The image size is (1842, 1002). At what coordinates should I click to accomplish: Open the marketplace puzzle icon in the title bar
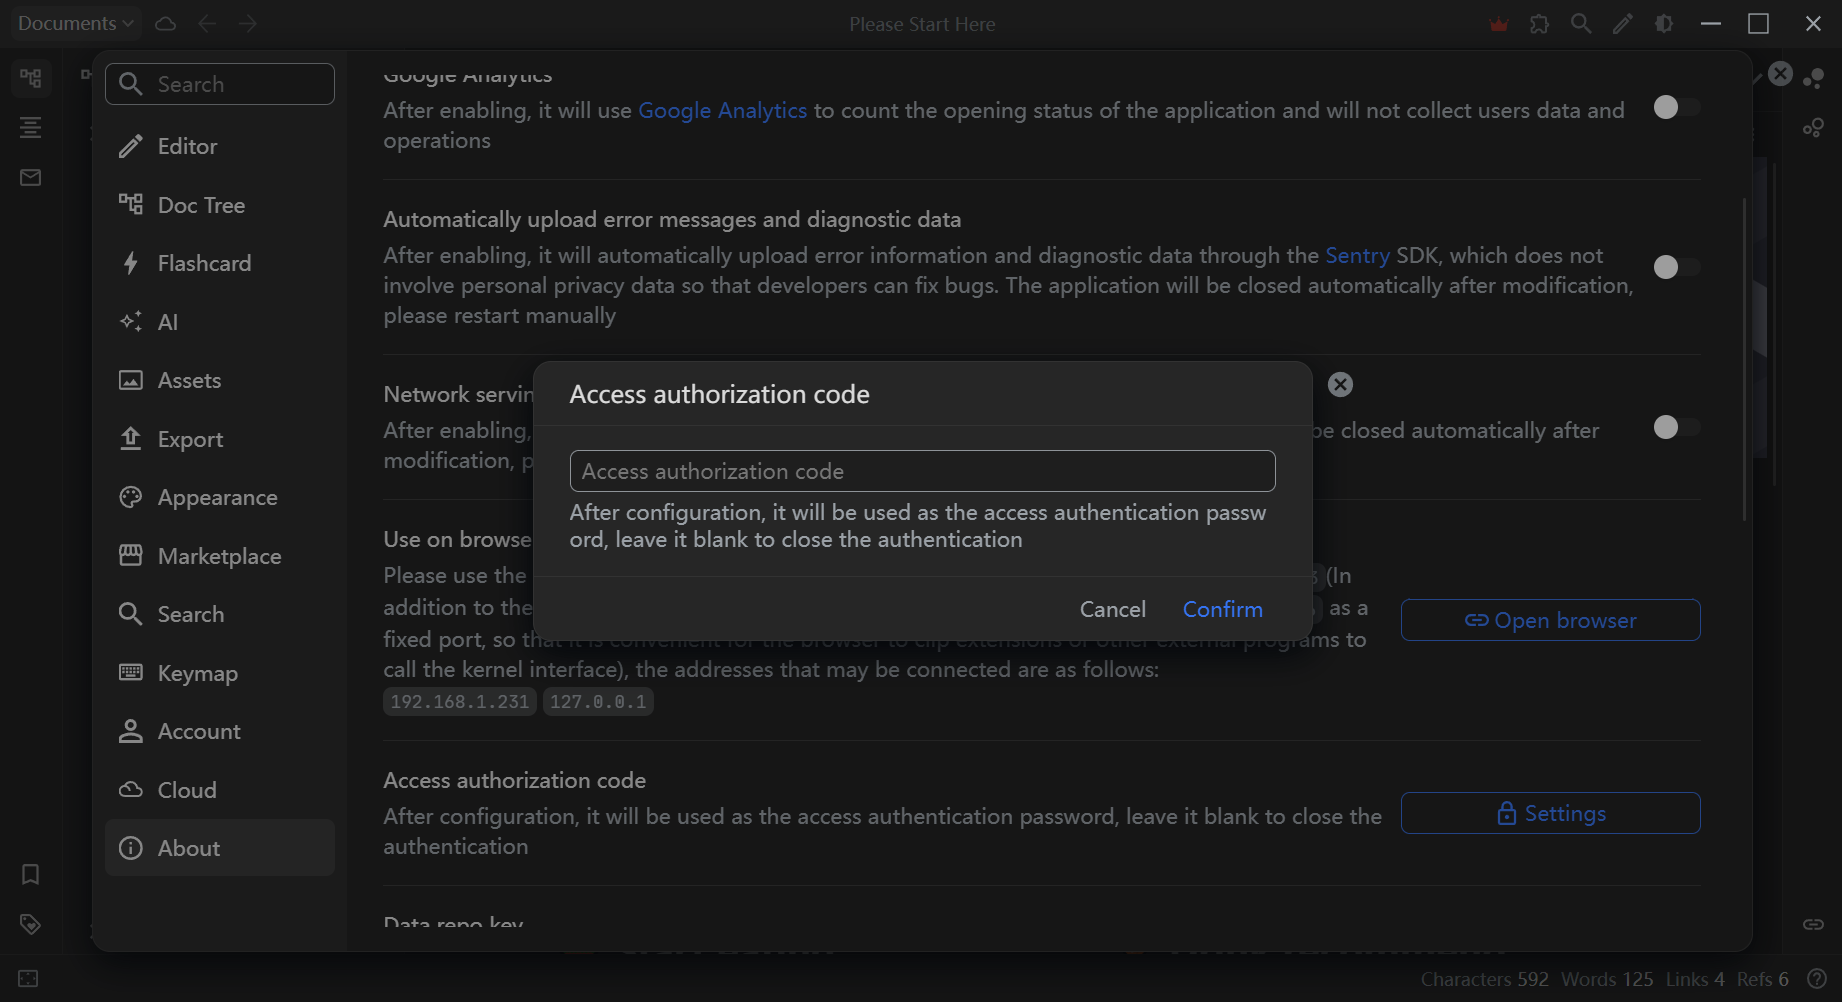point(1539,23)
